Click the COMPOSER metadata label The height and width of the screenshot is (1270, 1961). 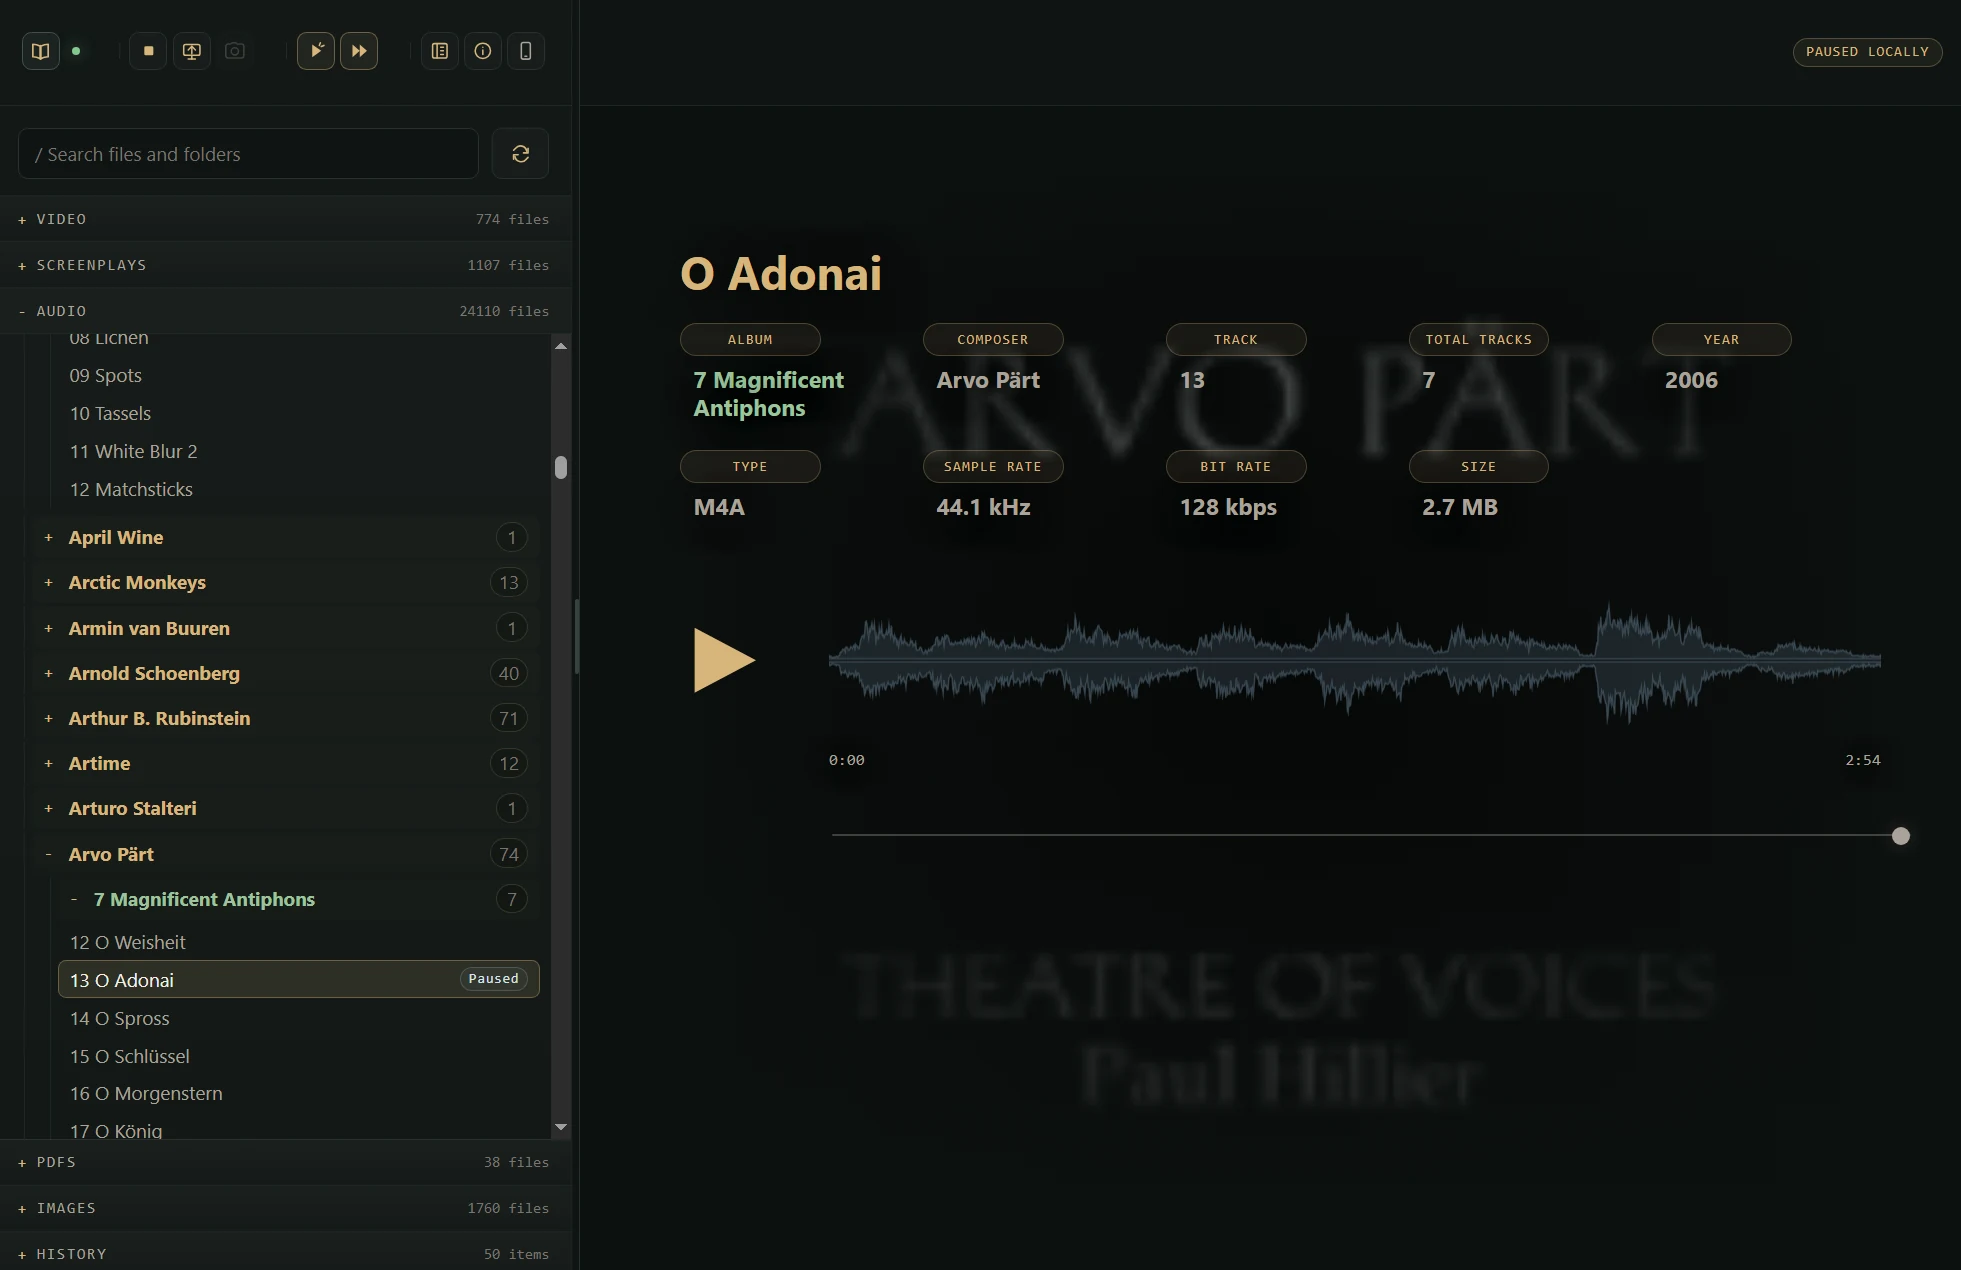pos(993,339)
